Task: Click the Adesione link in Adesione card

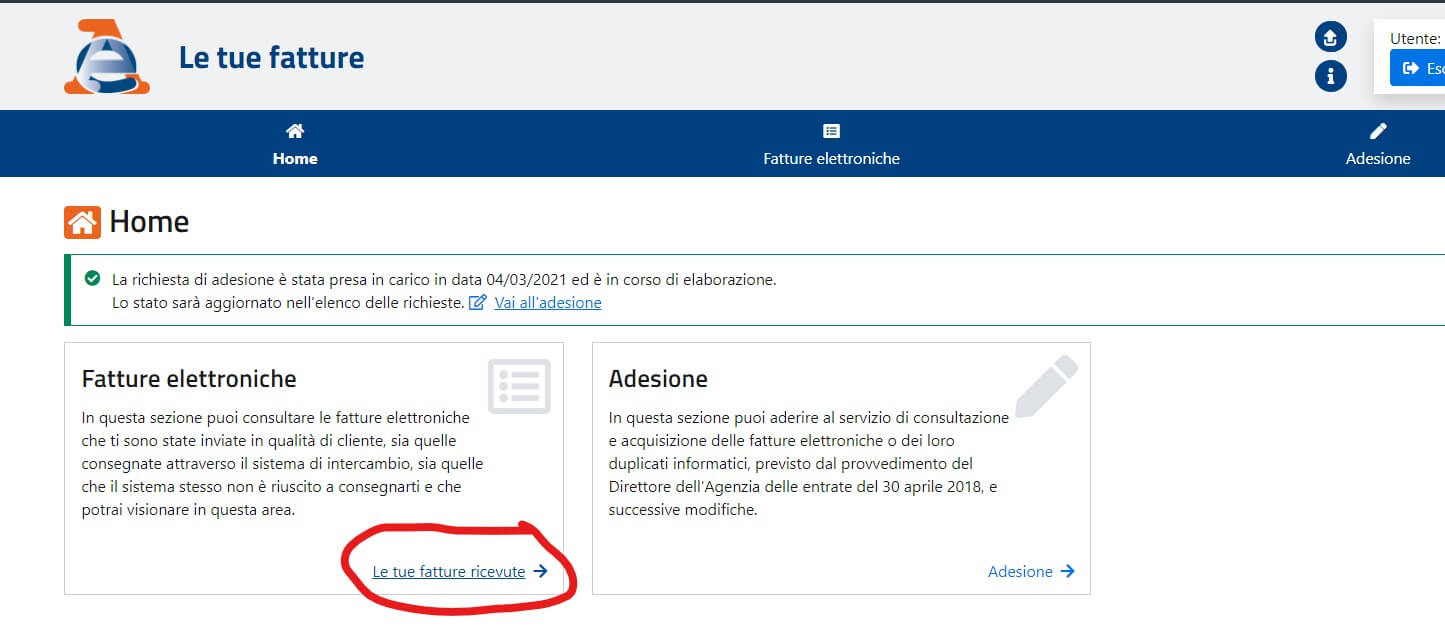Action: click(1020, 572)
